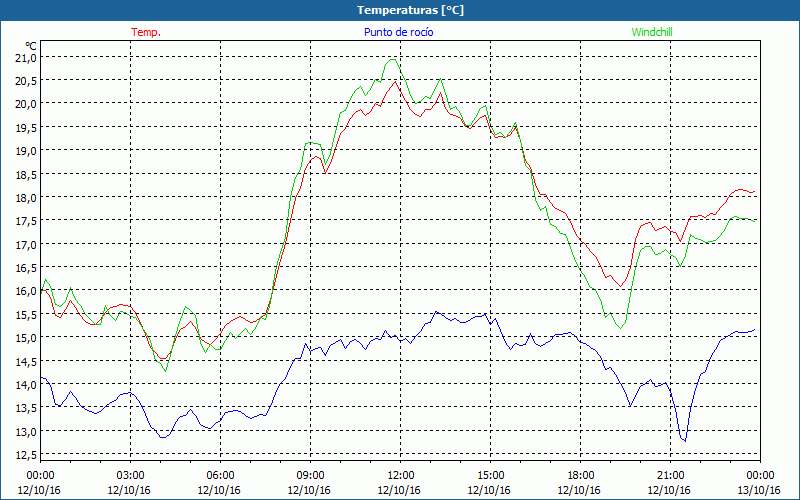Click the "20,0" y-axis value

tap(28, 104)
